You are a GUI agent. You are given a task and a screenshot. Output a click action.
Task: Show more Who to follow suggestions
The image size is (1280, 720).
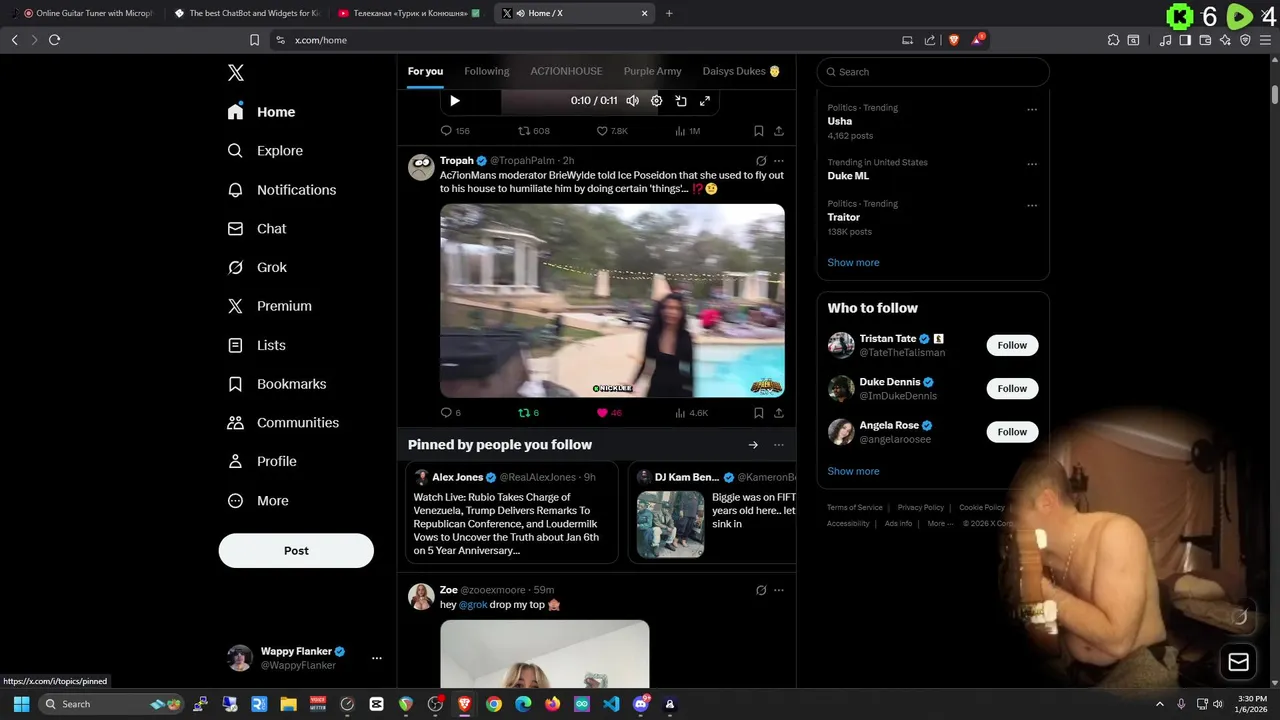pos(853,472)
